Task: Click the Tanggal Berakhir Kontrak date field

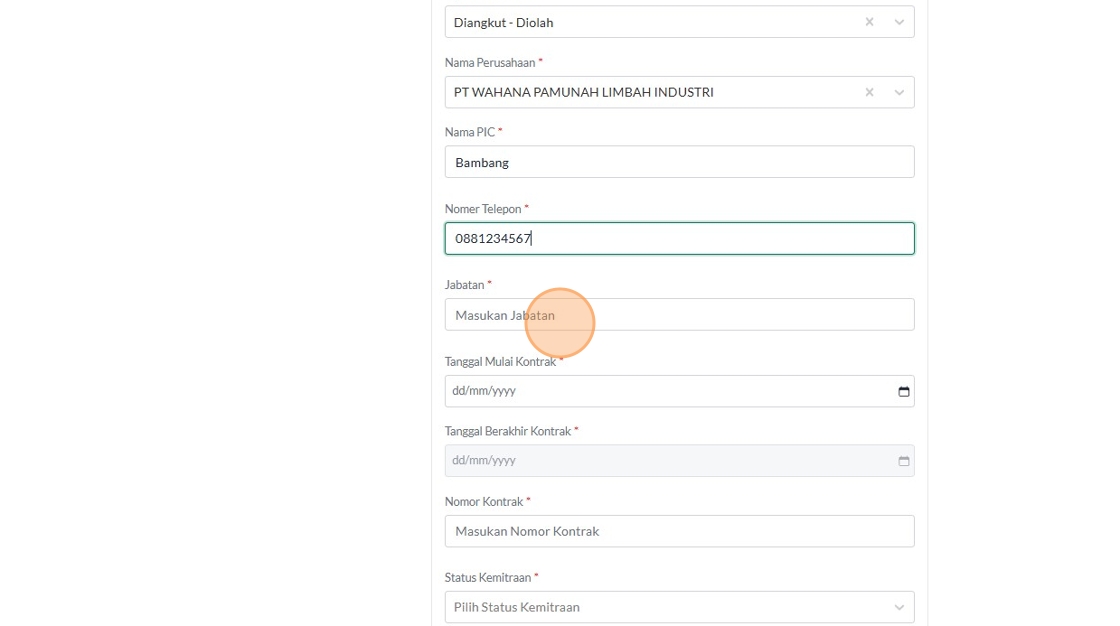Action: pyautogui.click(x=660, y=461)
